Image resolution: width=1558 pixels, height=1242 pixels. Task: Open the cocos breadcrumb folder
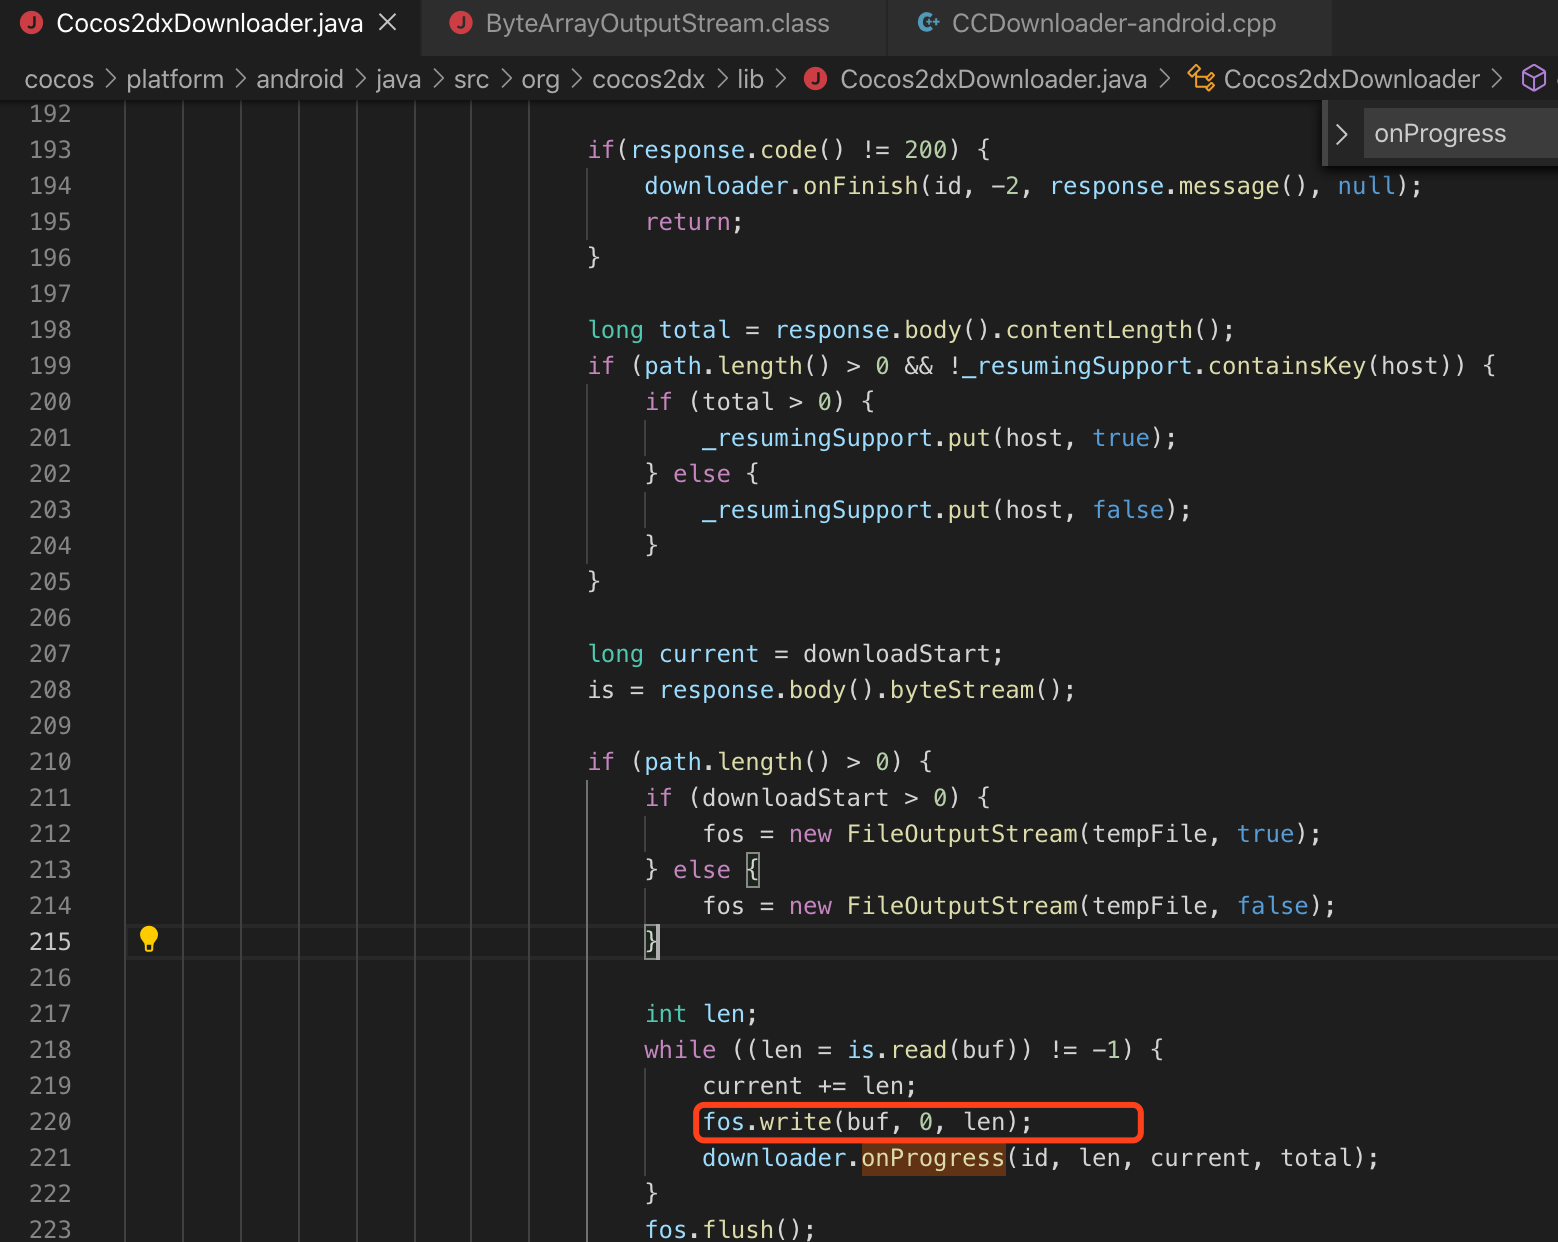click(59, 79)
